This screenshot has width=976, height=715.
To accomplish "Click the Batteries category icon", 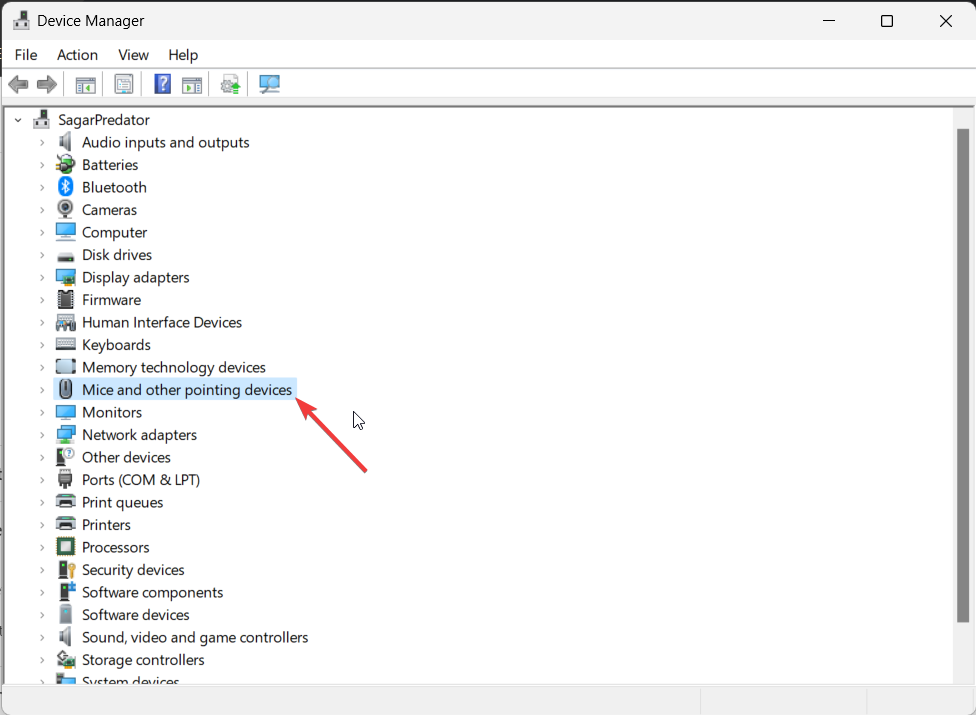I will tap(65, 164).
